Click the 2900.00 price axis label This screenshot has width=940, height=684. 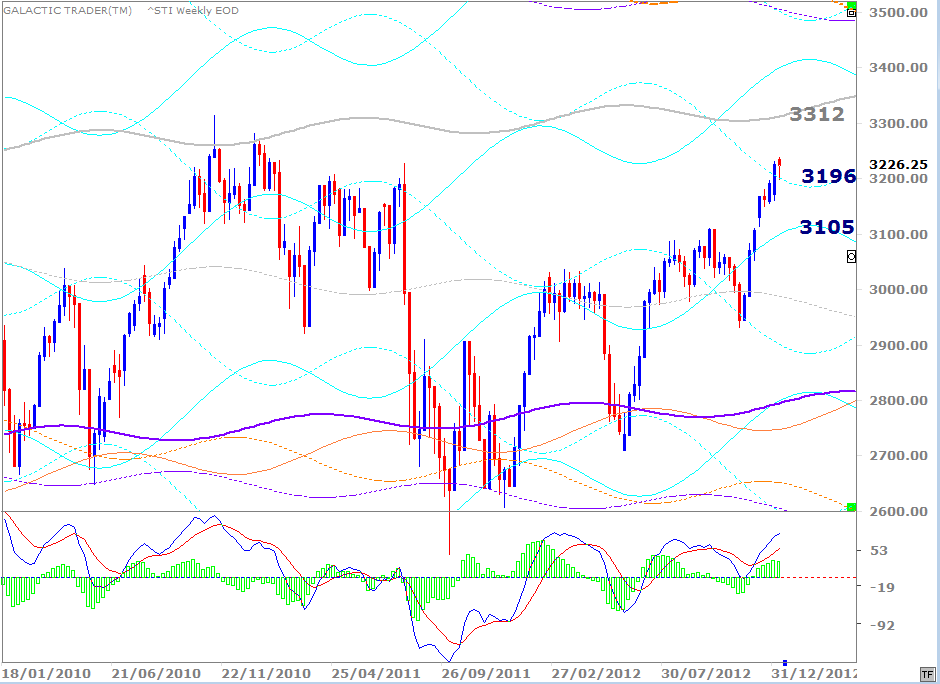pyautogui.click(x=899, y=345)
